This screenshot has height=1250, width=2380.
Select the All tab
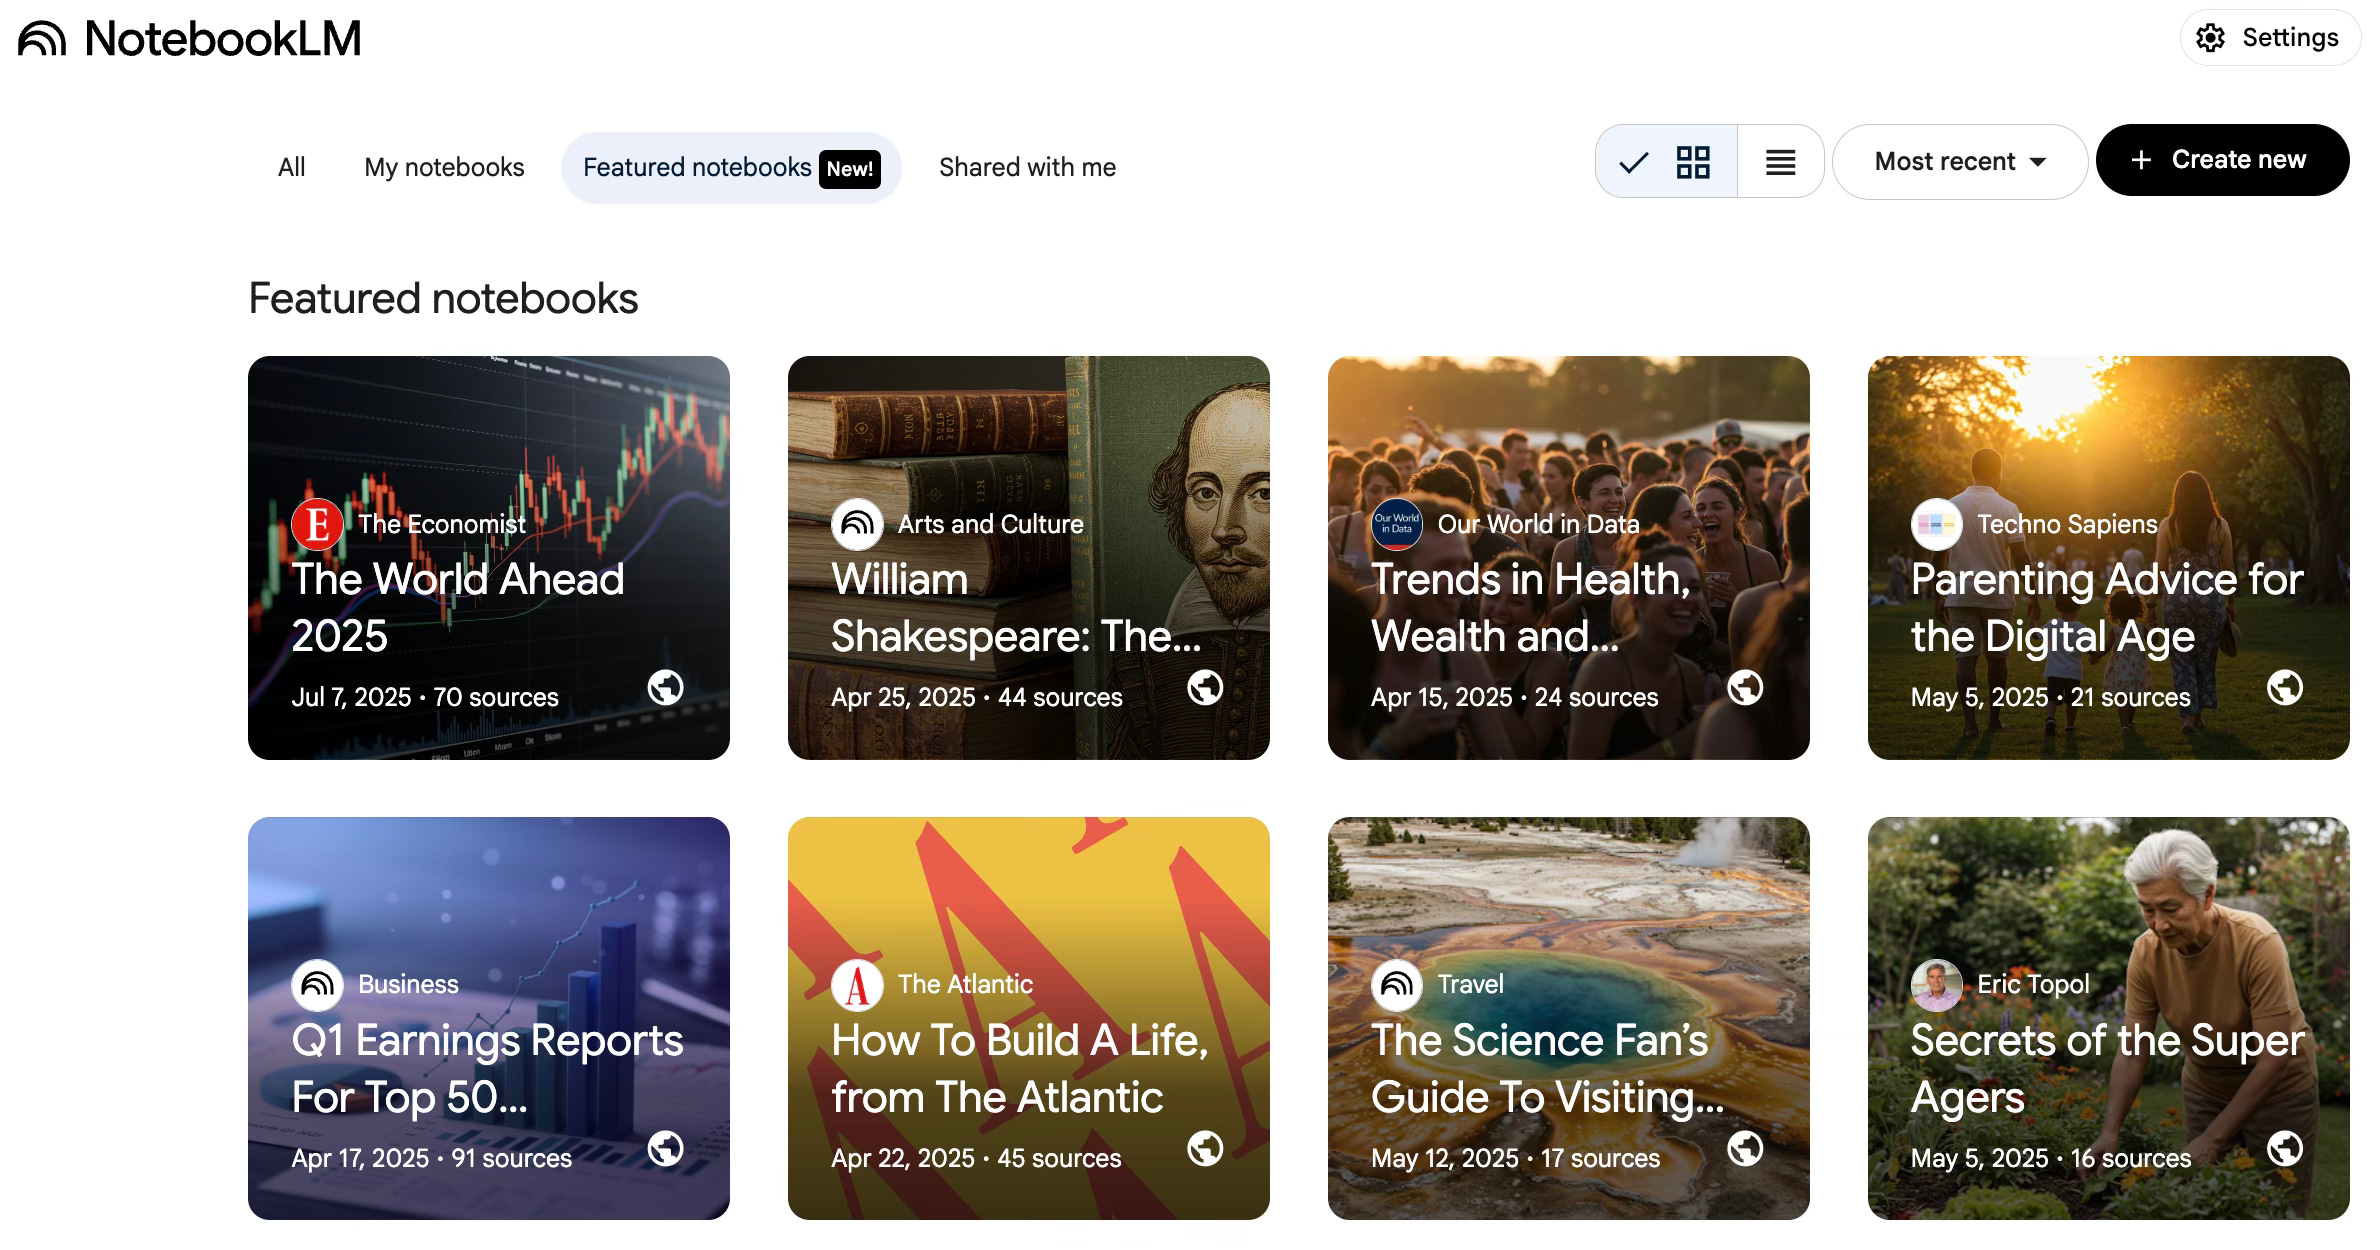291,167
